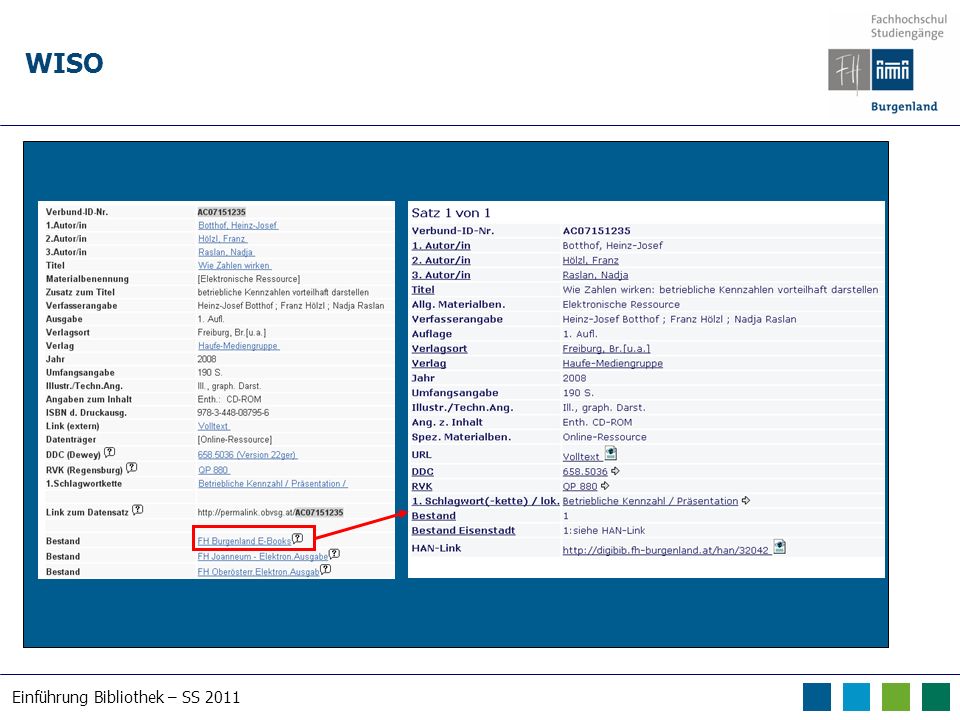The width and height of the screenshot is (960, 720).
Task: Click the Satz 1 von 1 heading
Action: [x=451, y=212]
